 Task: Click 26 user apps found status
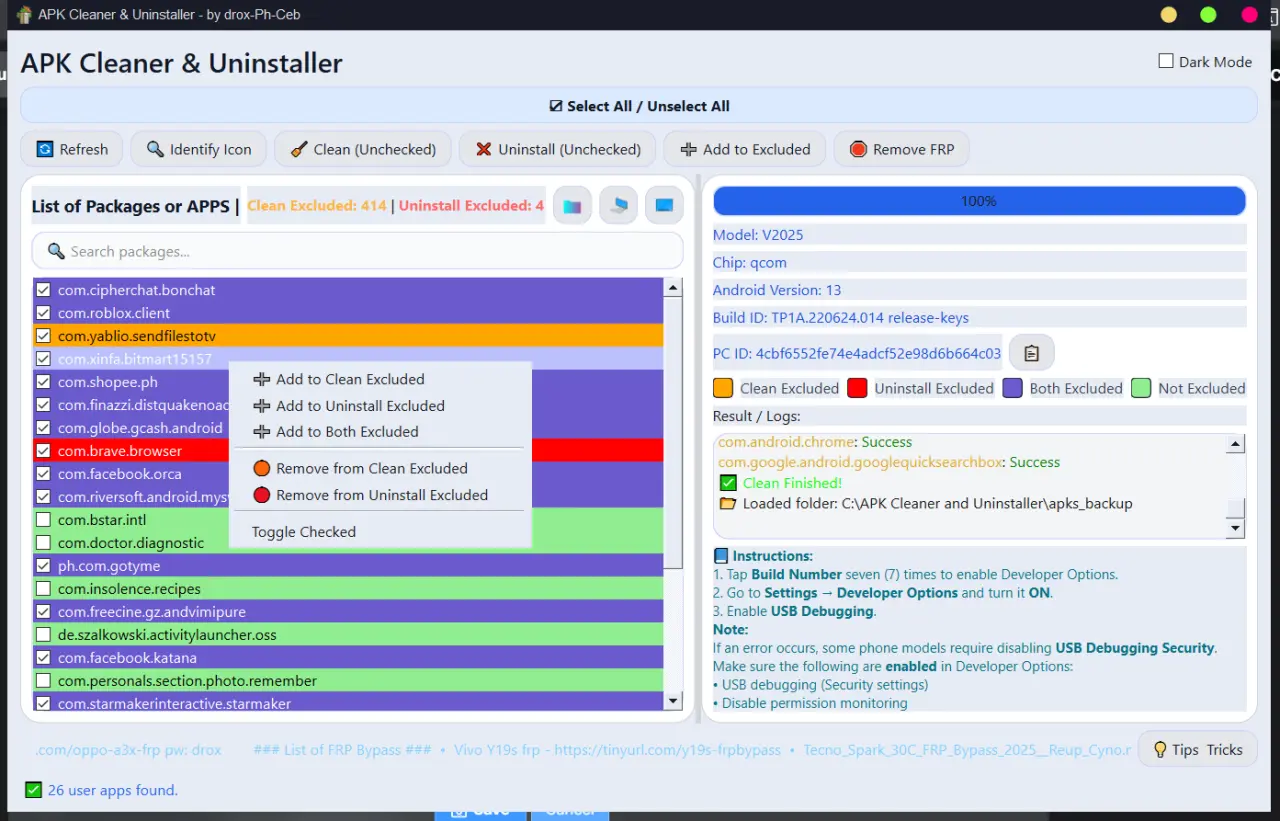click(x=112, y=790)
